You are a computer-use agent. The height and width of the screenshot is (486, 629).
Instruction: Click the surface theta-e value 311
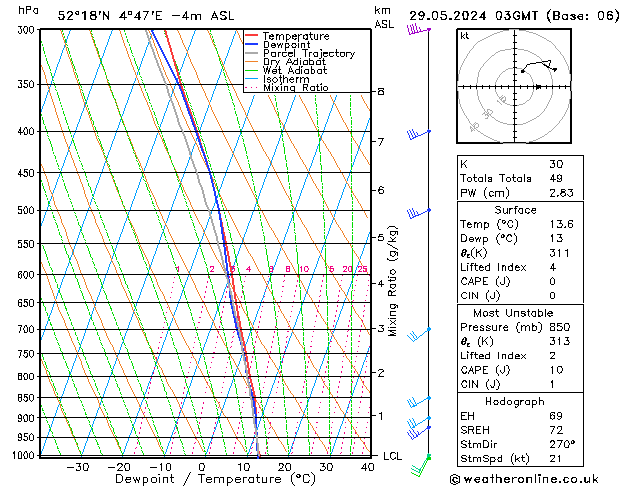coord(559,253)
